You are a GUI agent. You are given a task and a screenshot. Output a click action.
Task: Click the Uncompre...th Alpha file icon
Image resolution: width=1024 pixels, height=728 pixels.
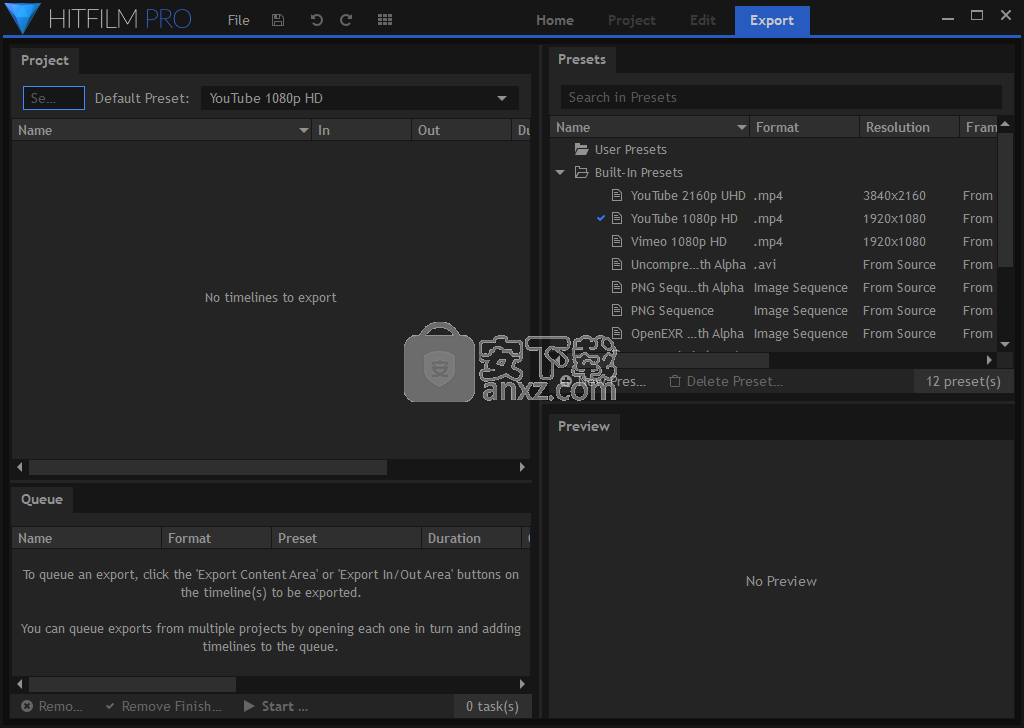click(616, 264)
